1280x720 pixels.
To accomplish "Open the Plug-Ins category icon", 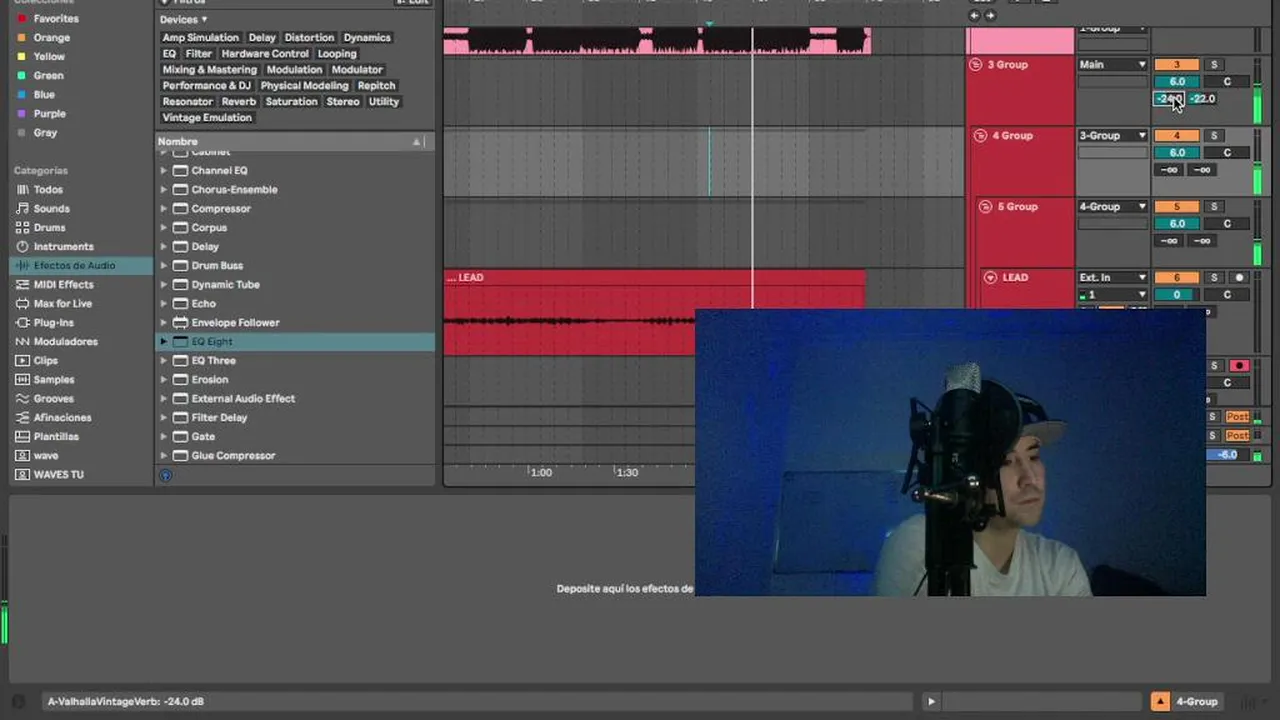I will [22, 323].
